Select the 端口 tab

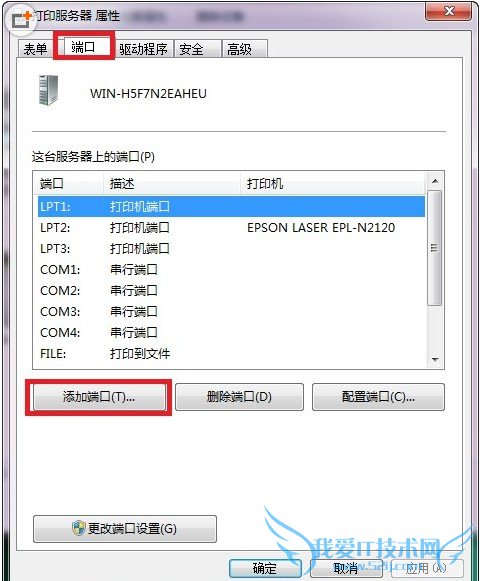coord(84,47)
